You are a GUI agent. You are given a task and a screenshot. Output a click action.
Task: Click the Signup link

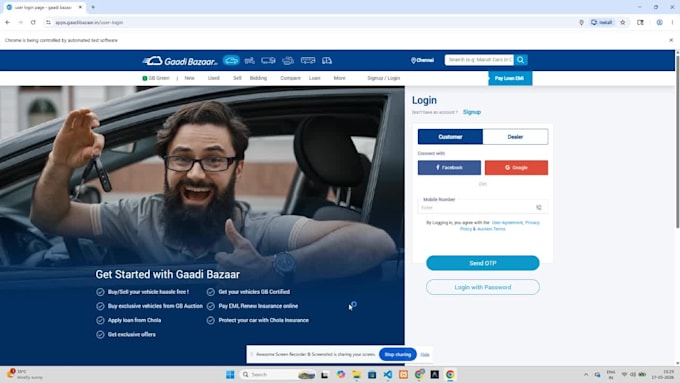(472, 112)
